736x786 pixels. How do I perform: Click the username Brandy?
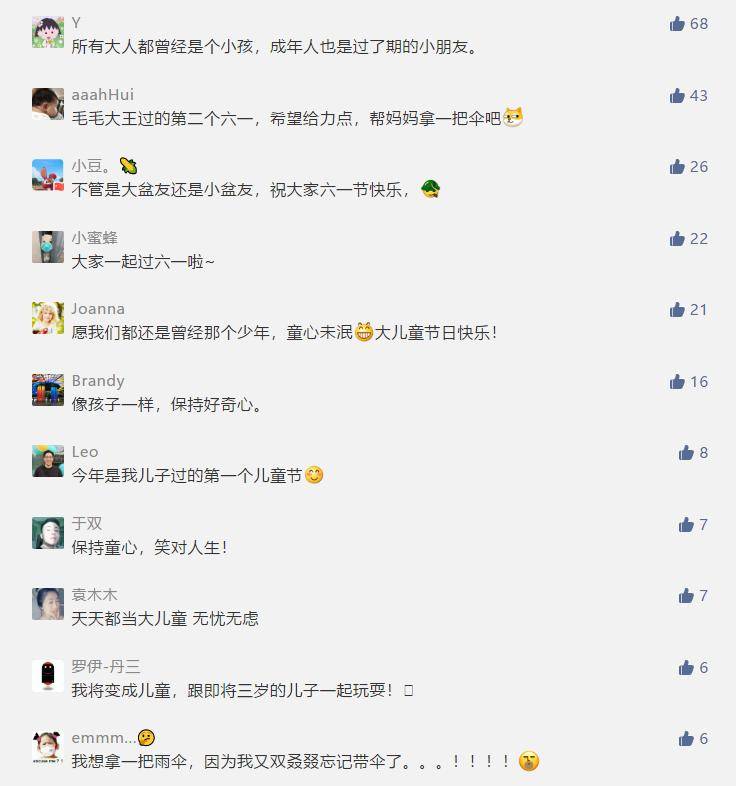[x=98, y=381]
